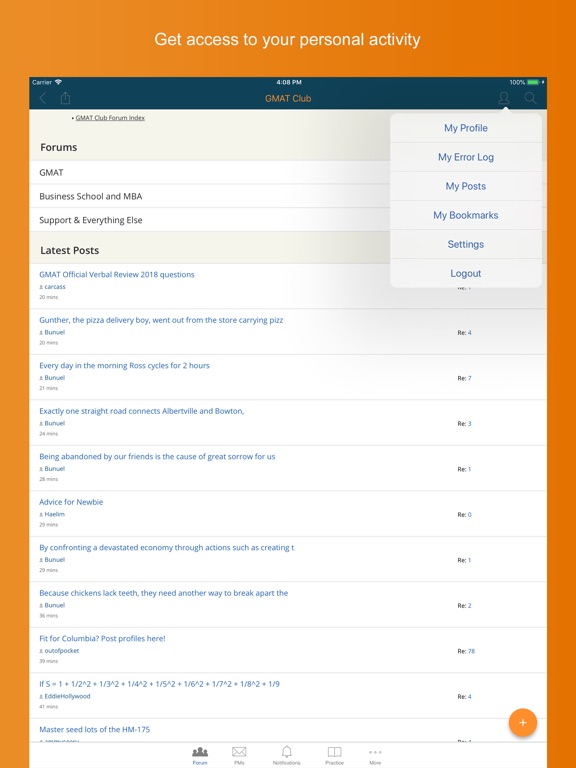576x768 pixels.
Task: Click Re: 0 reply count
Action: point(464,515)
